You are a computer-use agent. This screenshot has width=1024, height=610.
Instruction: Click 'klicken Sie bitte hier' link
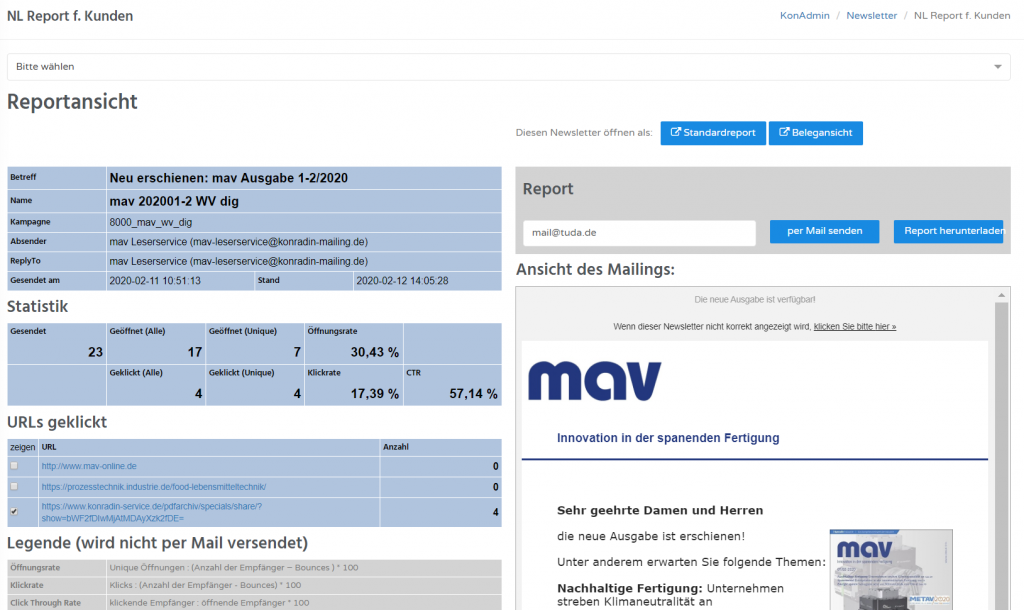click(854, 327)
